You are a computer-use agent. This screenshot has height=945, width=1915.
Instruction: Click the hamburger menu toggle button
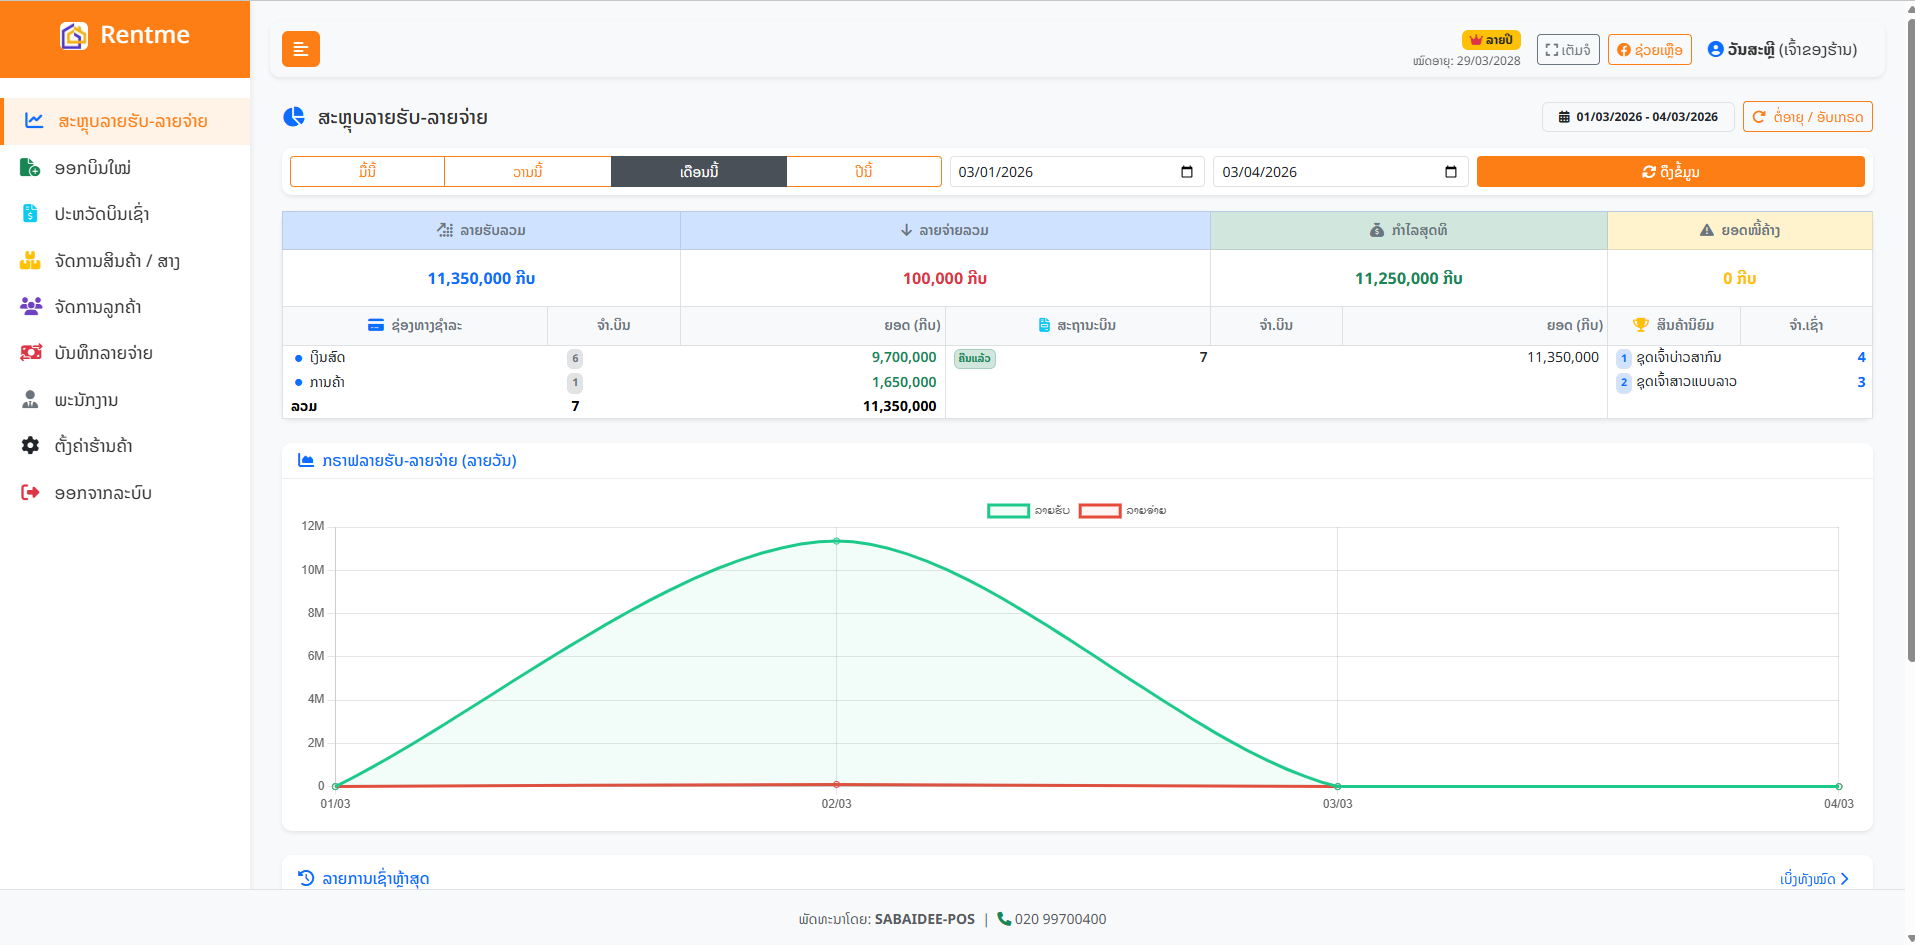pos(300,49)
